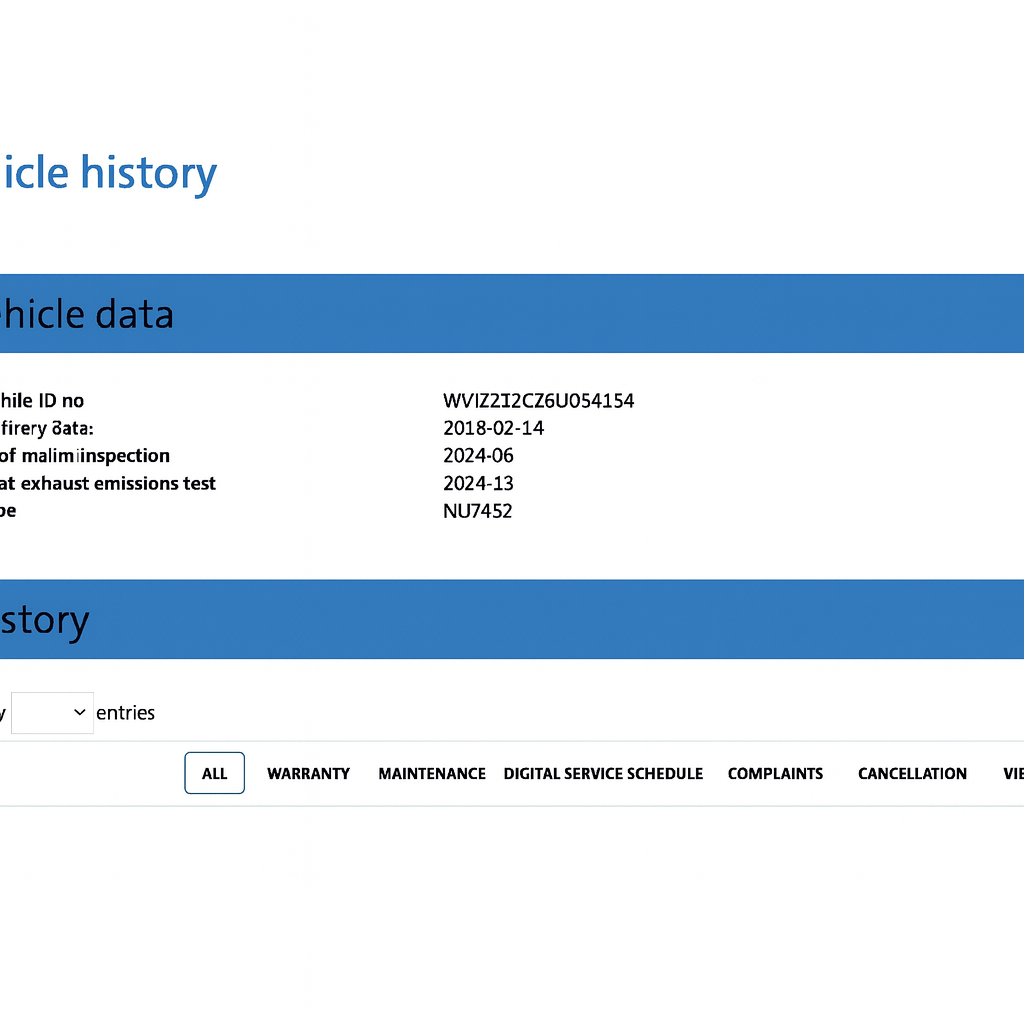The width and height of the screenshot is (1024, 1024).
Task: Click the emissions test value 2024-13
Action: click(478, 483)
